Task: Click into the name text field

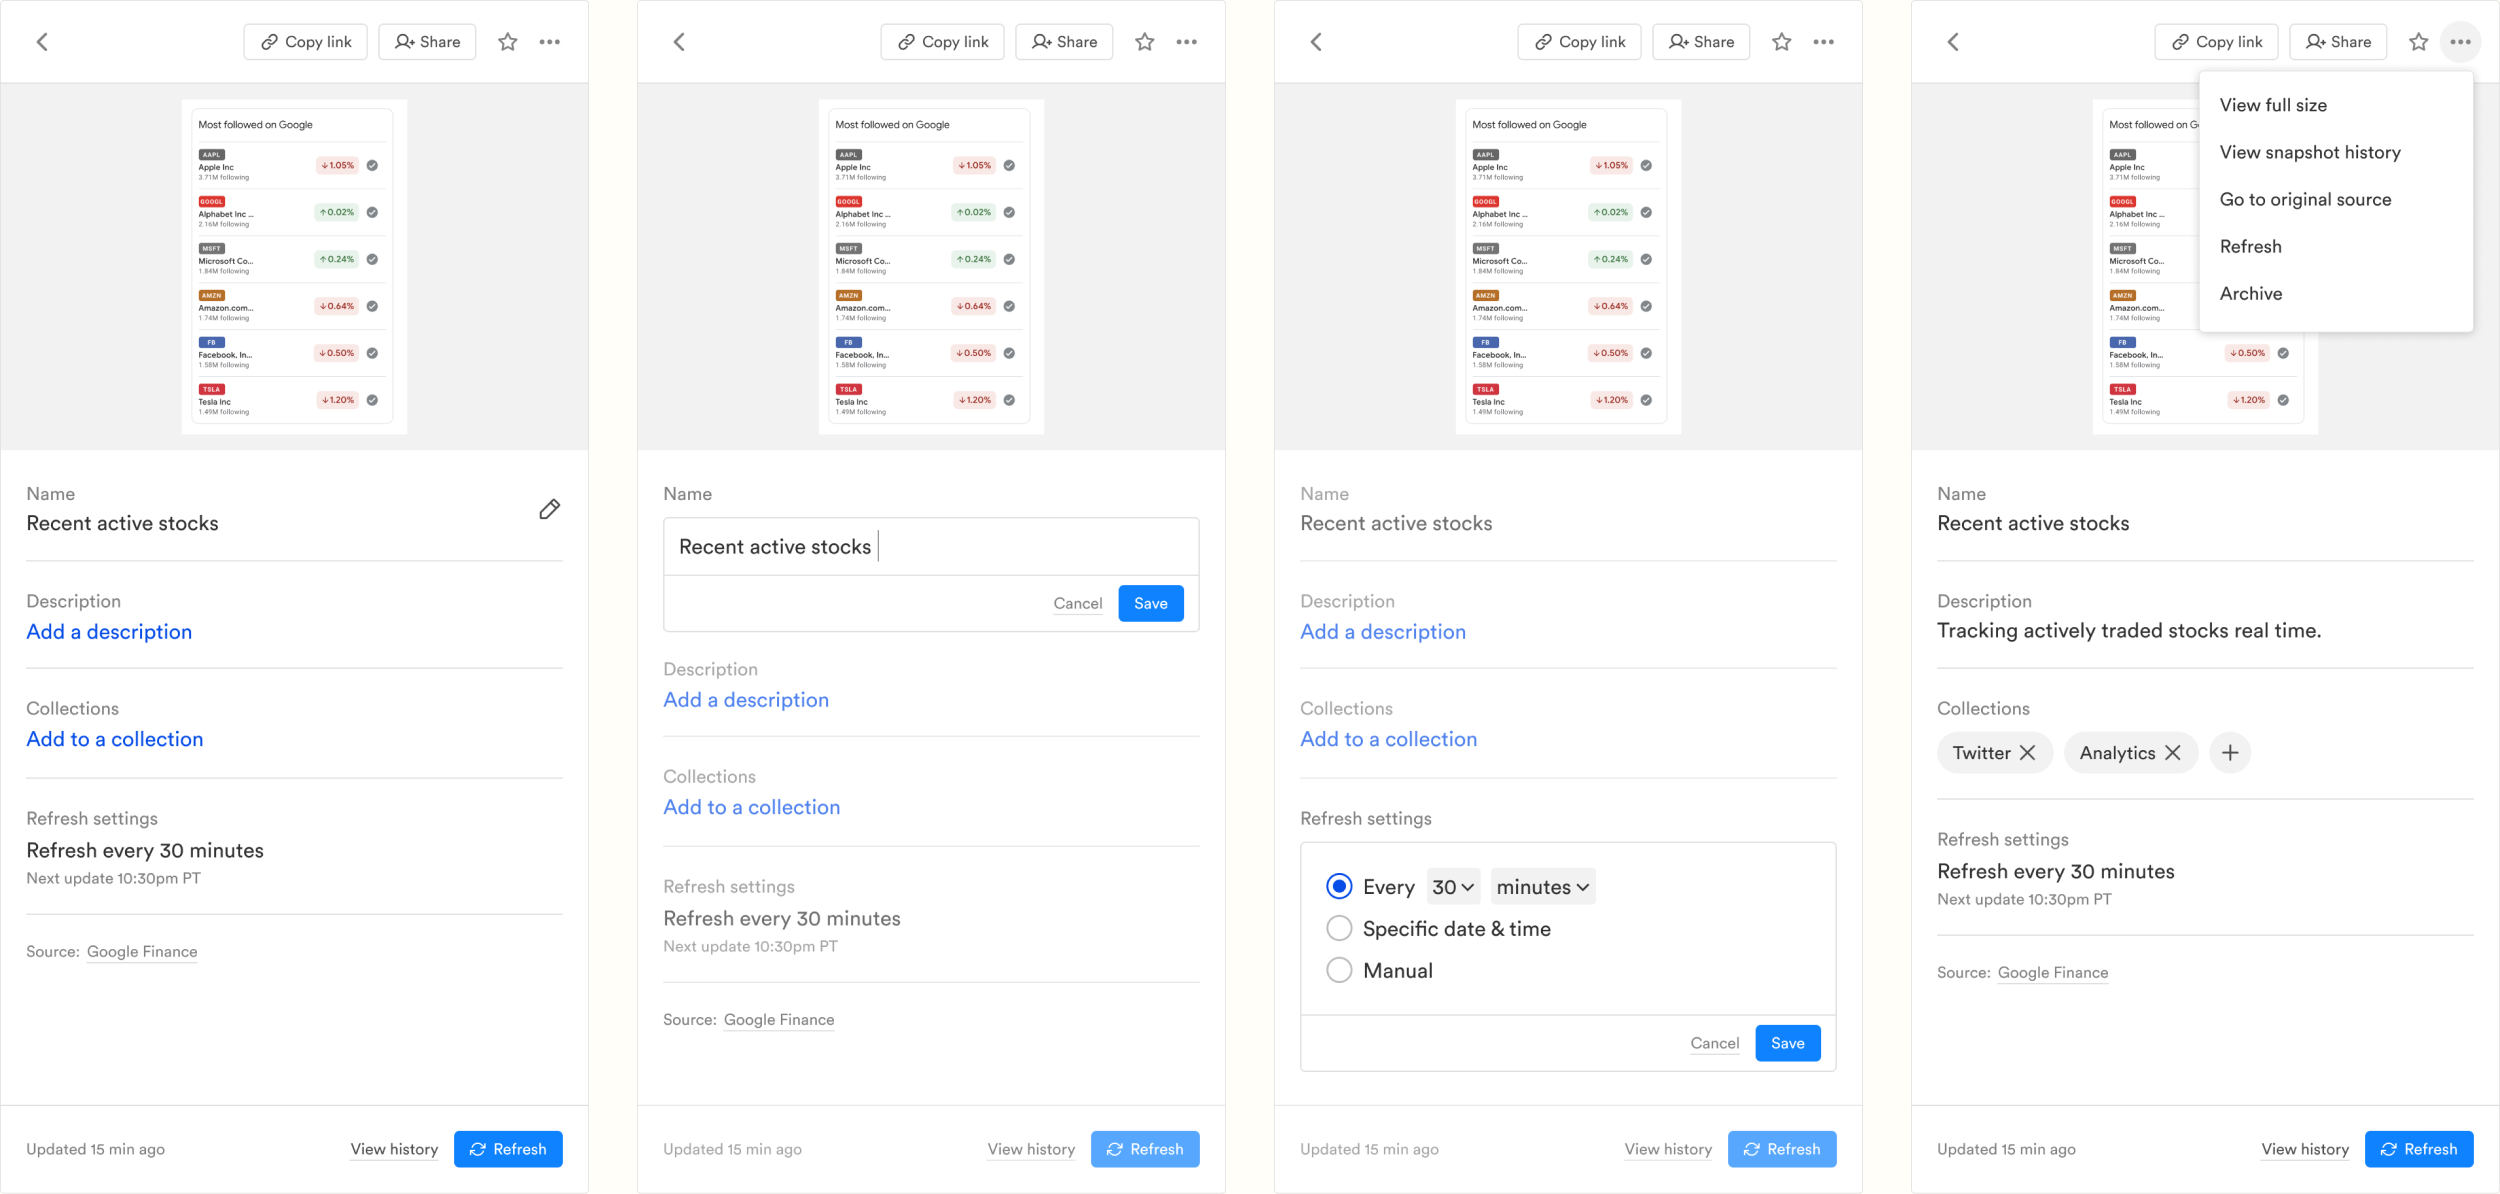Action: (x=930, y=547)
